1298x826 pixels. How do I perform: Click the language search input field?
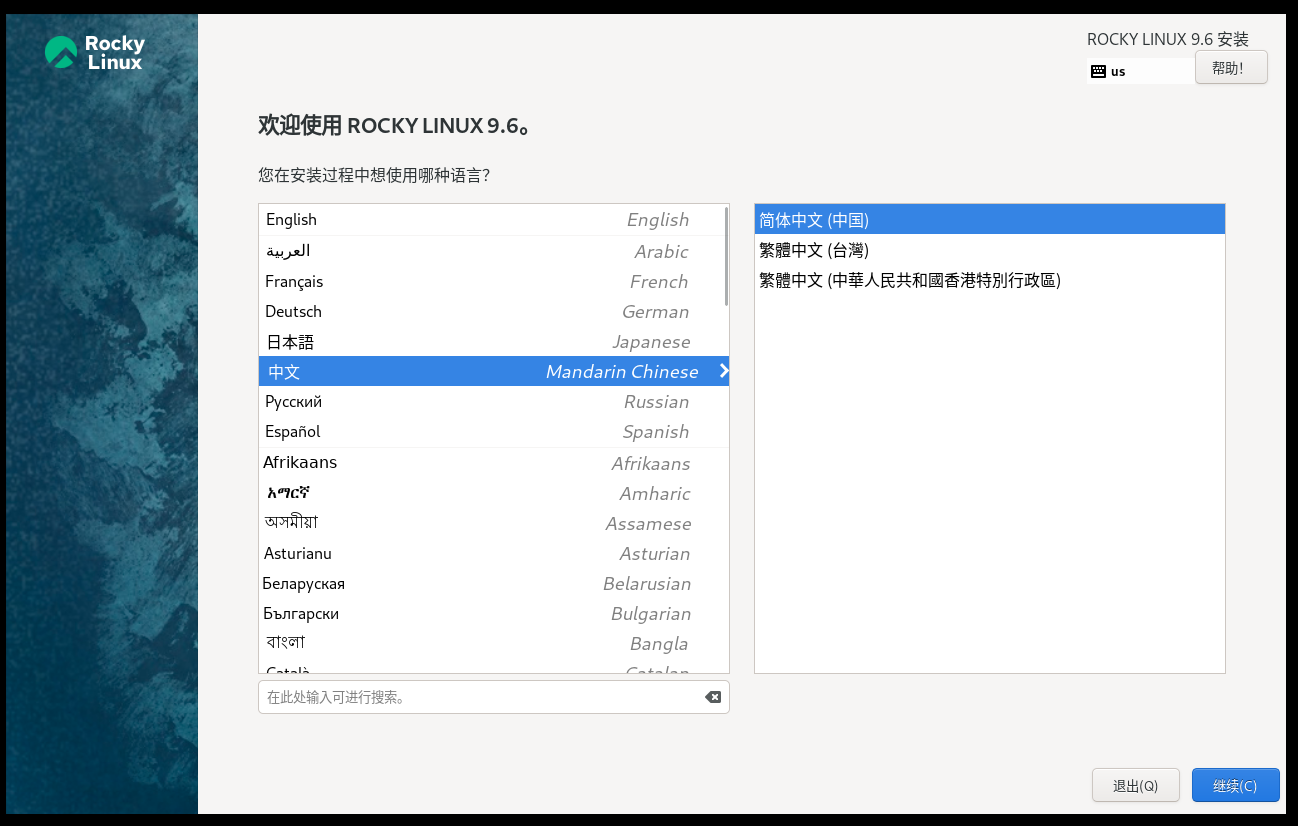(480, 697)
